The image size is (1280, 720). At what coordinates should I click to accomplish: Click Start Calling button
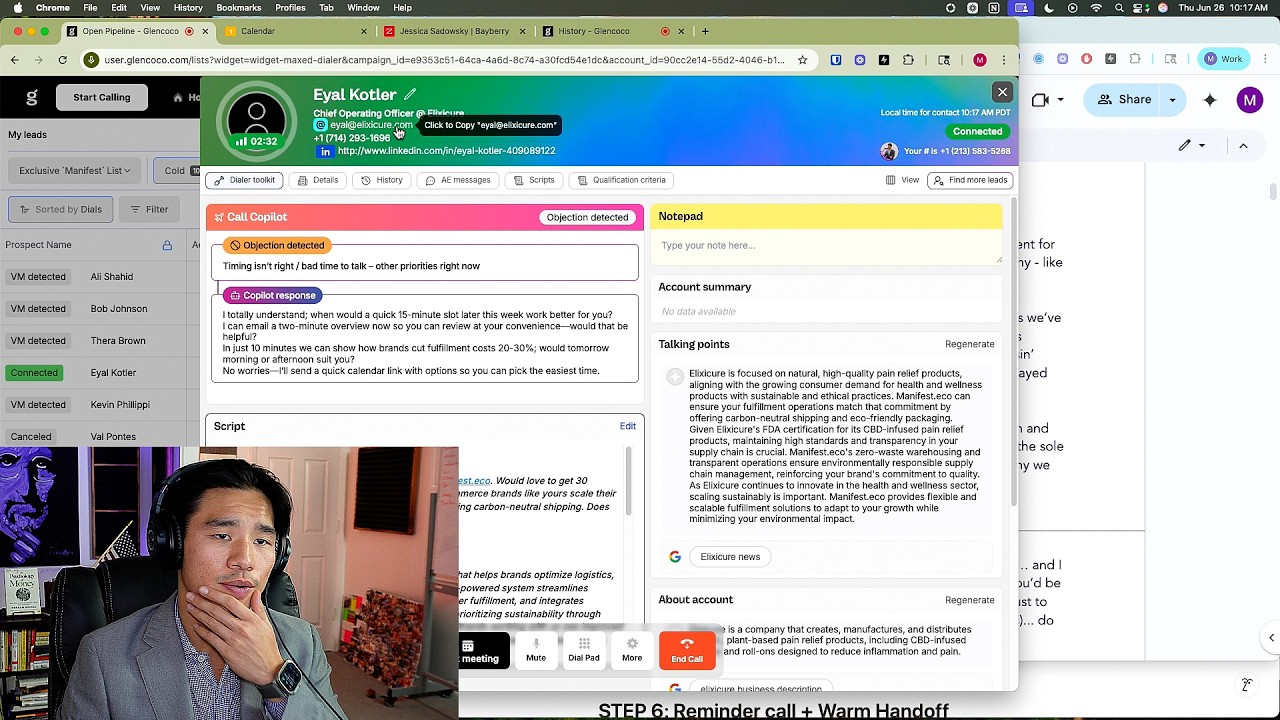(x=101, y=97)
